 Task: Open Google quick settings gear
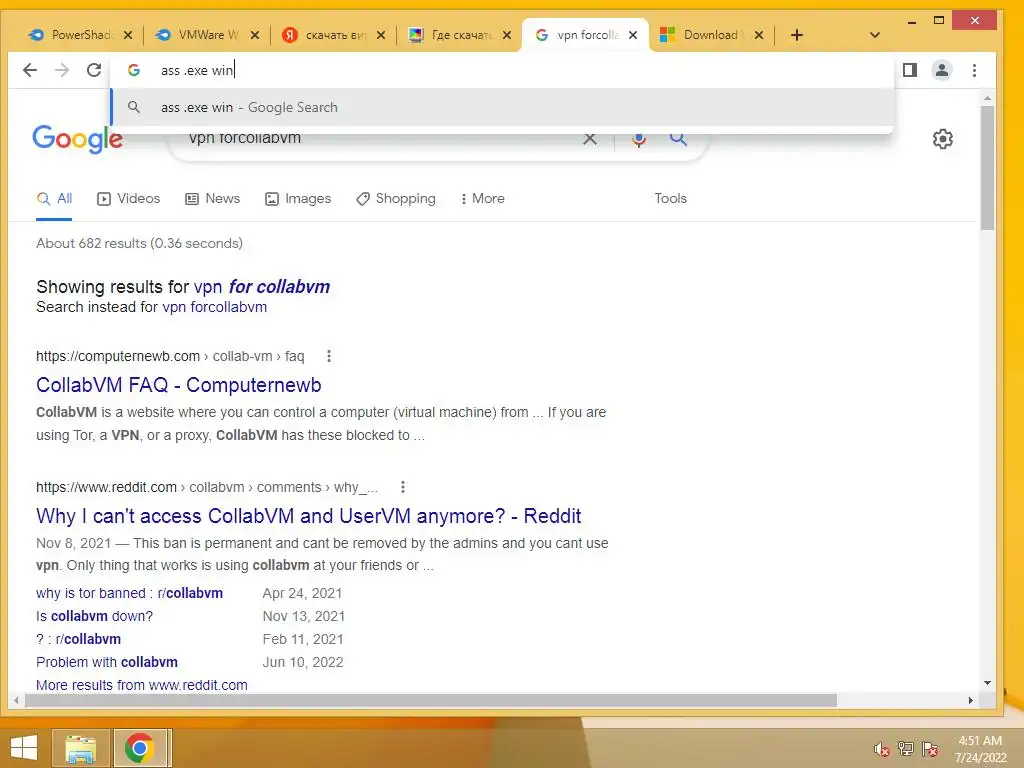coord(942,138)
